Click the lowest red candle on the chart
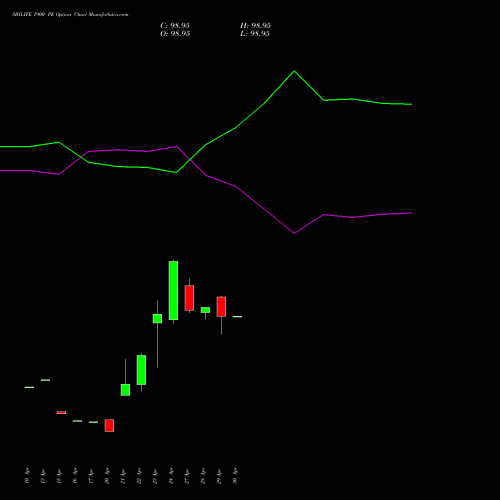 pos(109,425)
